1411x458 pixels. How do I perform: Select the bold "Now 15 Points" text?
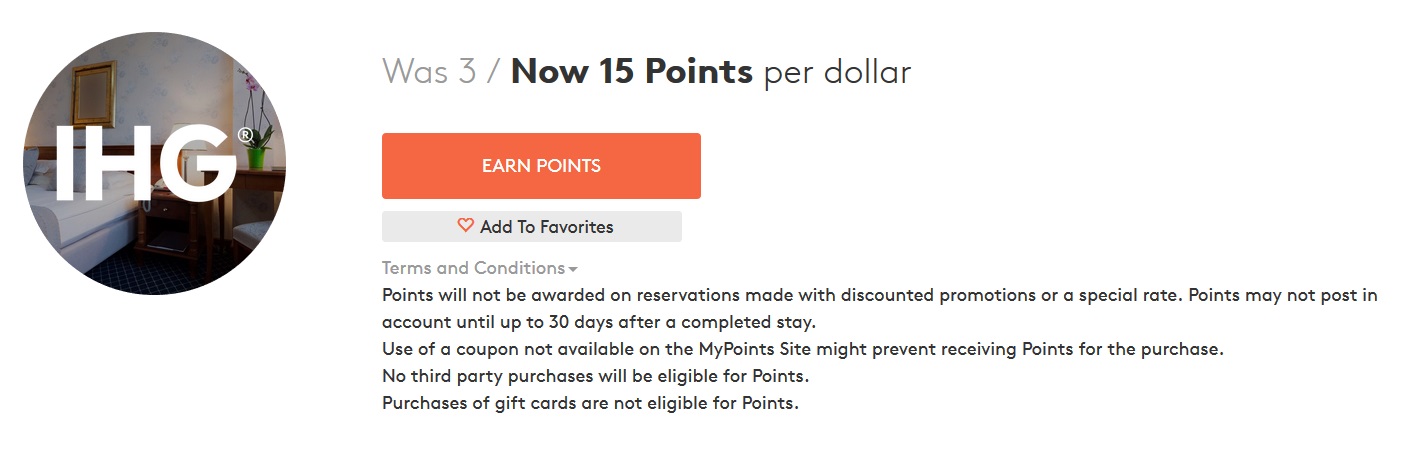point(631,72)
